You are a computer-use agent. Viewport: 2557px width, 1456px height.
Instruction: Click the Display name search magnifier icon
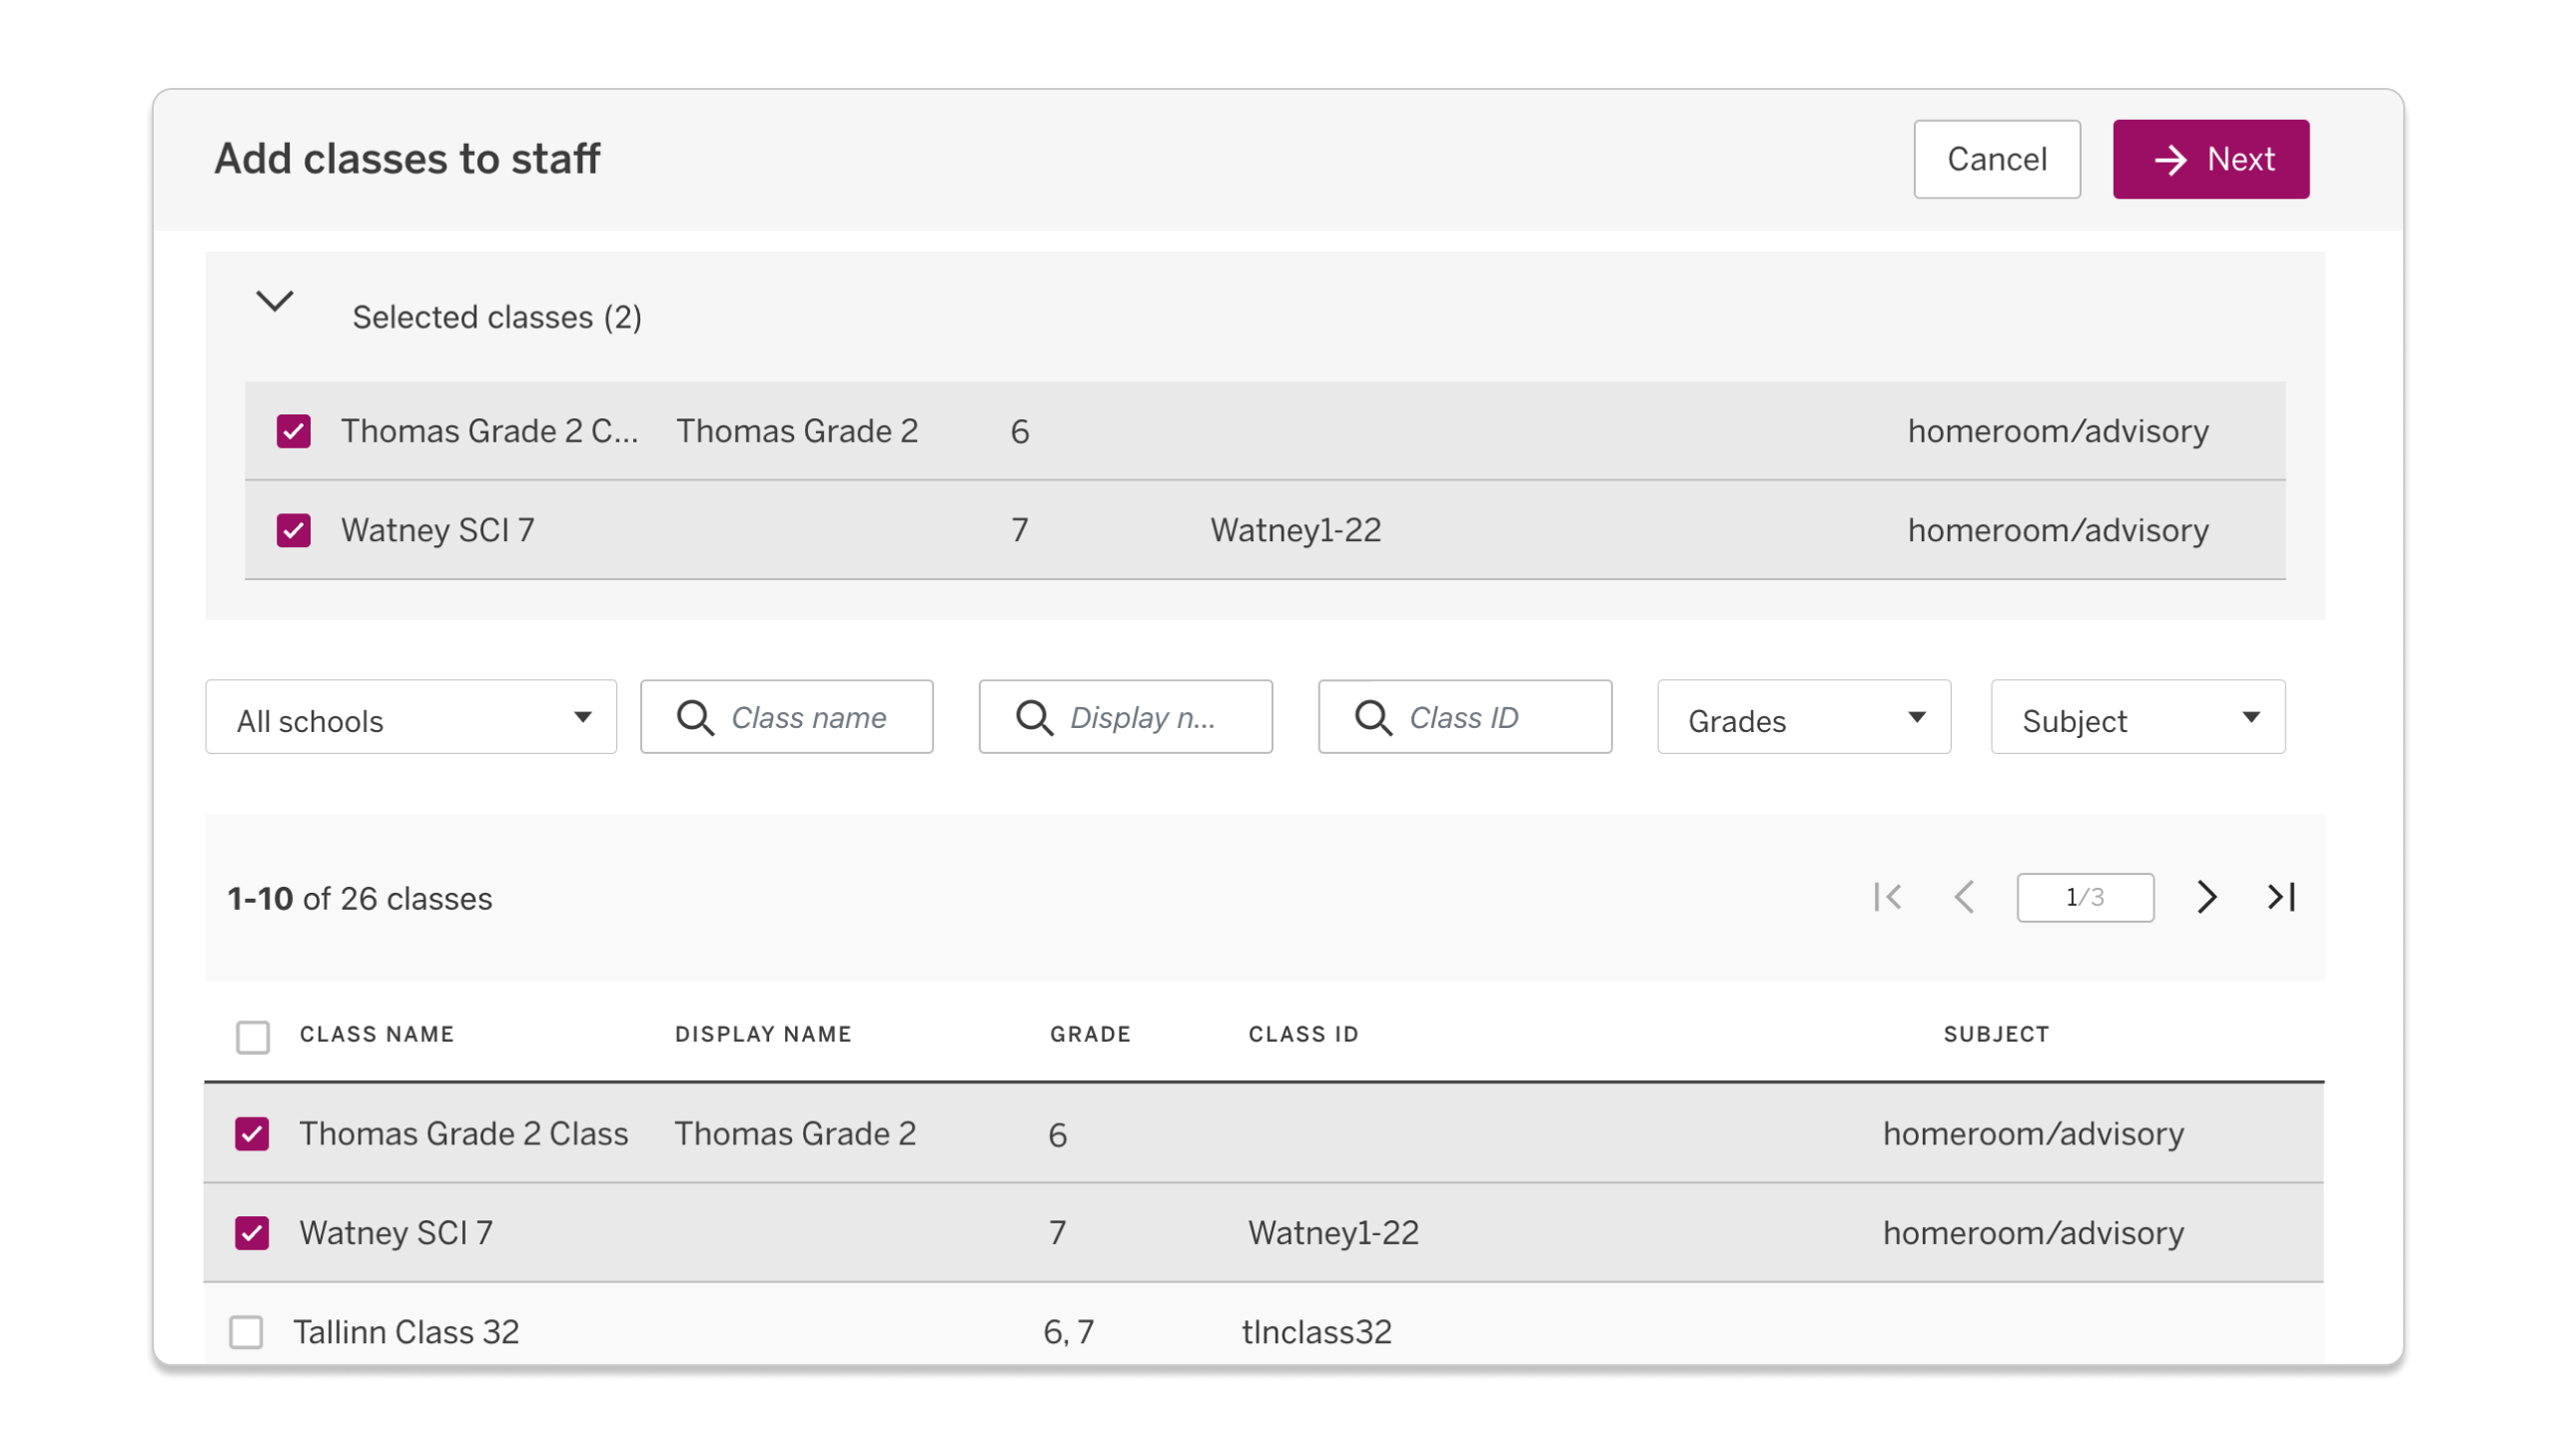[1034, 718]
